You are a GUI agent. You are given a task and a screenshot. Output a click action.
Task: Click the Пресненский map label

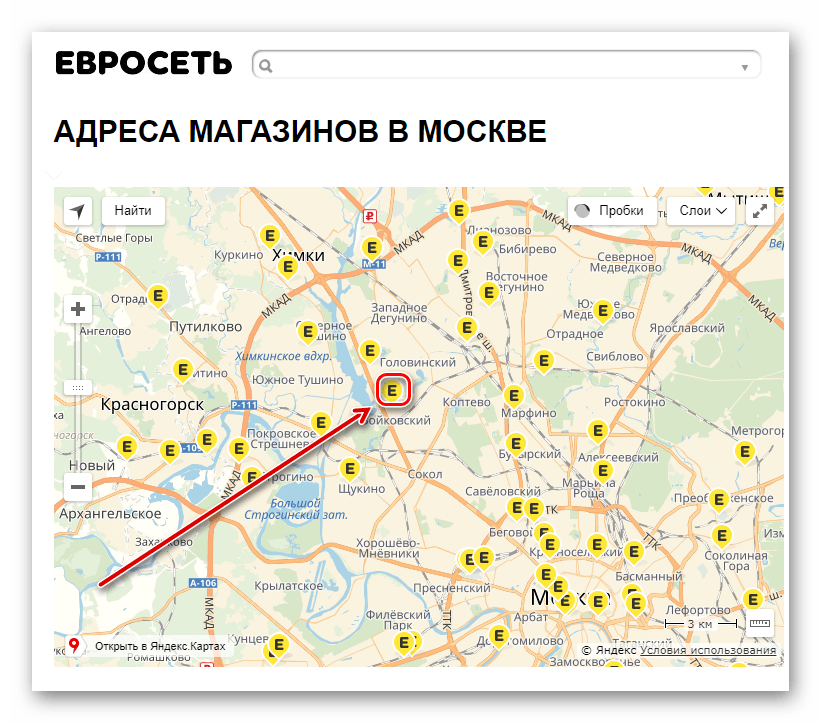(452, 588)
